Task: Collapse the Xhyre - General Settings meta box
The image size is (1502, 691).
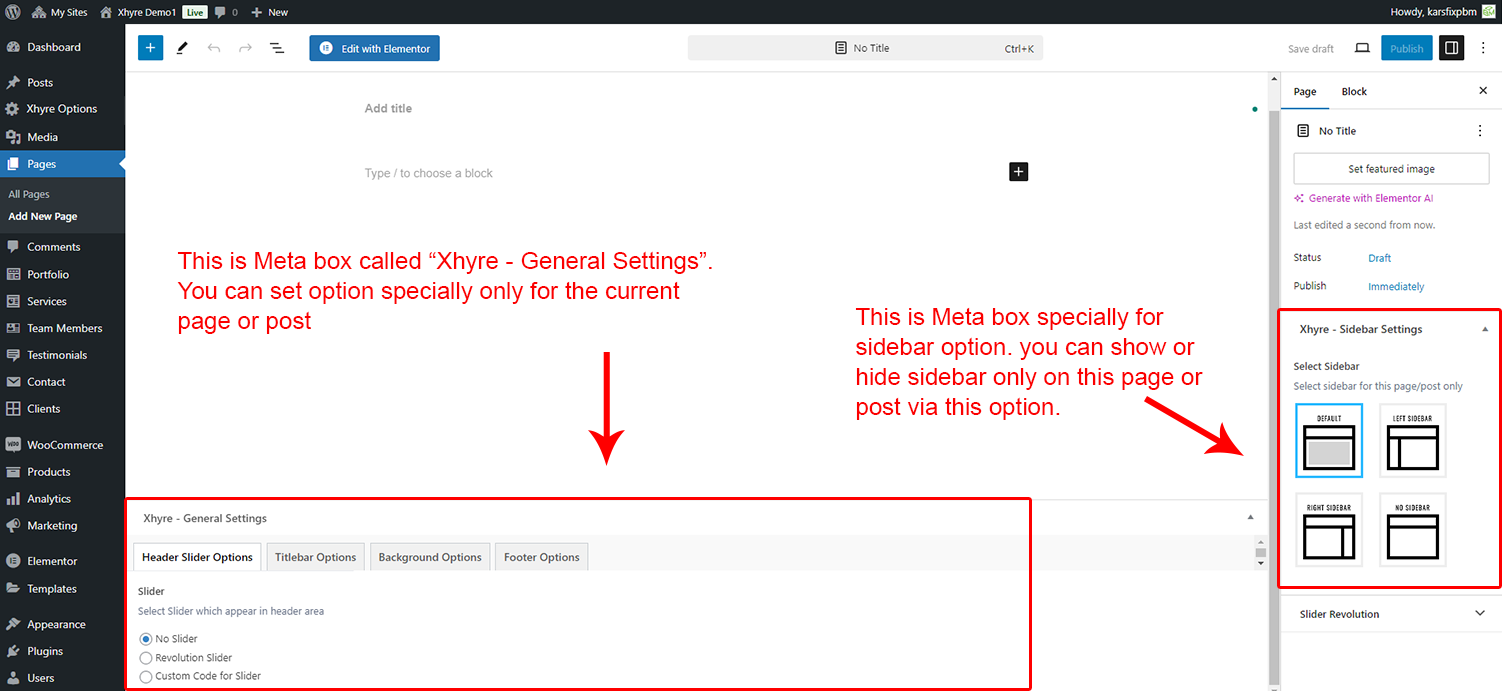Action: pyautogui.click(x=1250, y=518)
